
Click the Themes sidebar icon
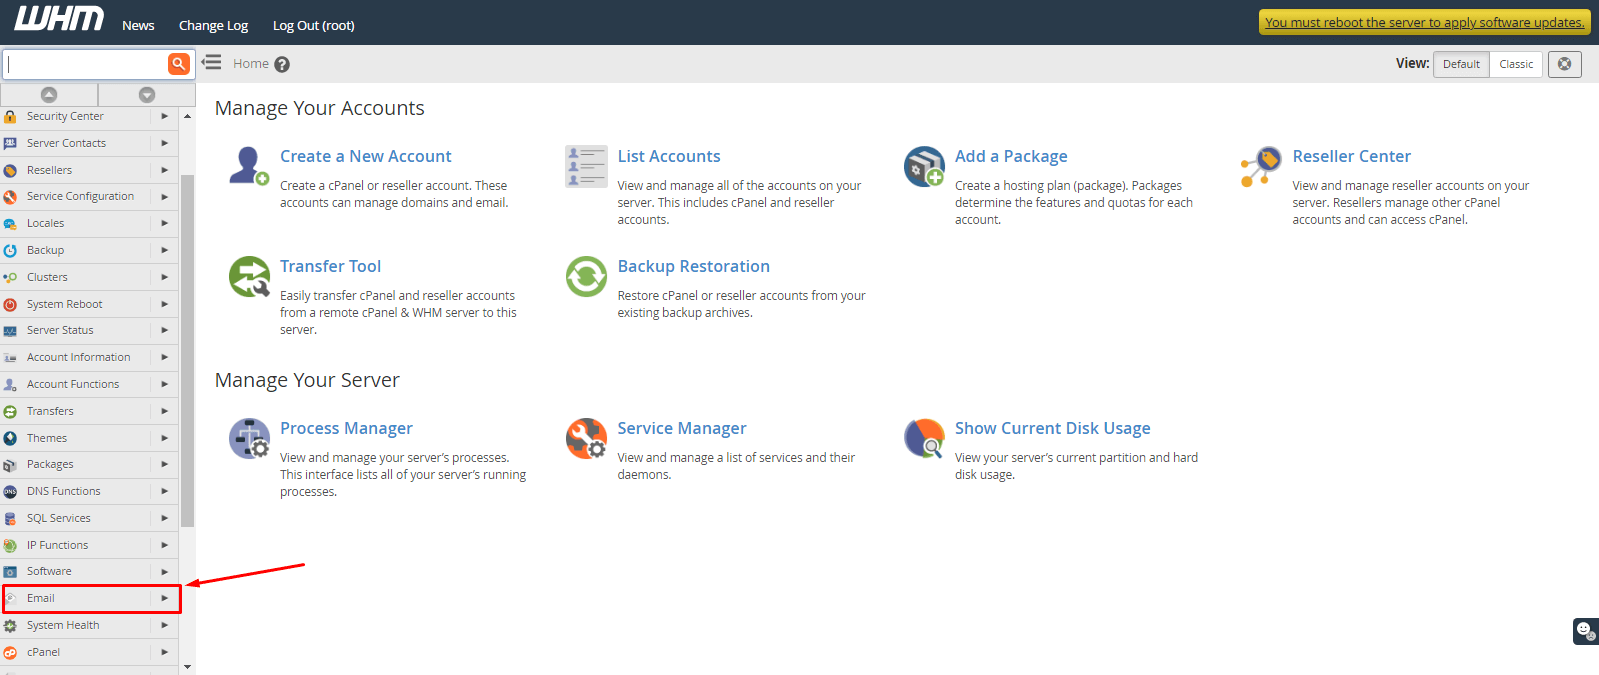(x=10, y=438)
